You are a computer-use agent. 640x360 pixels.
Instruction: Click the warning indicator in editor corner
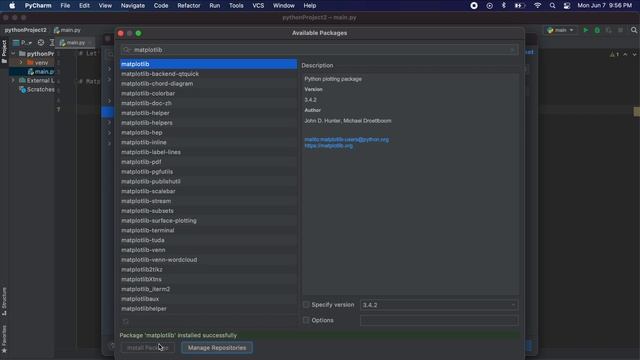point(614,54)
